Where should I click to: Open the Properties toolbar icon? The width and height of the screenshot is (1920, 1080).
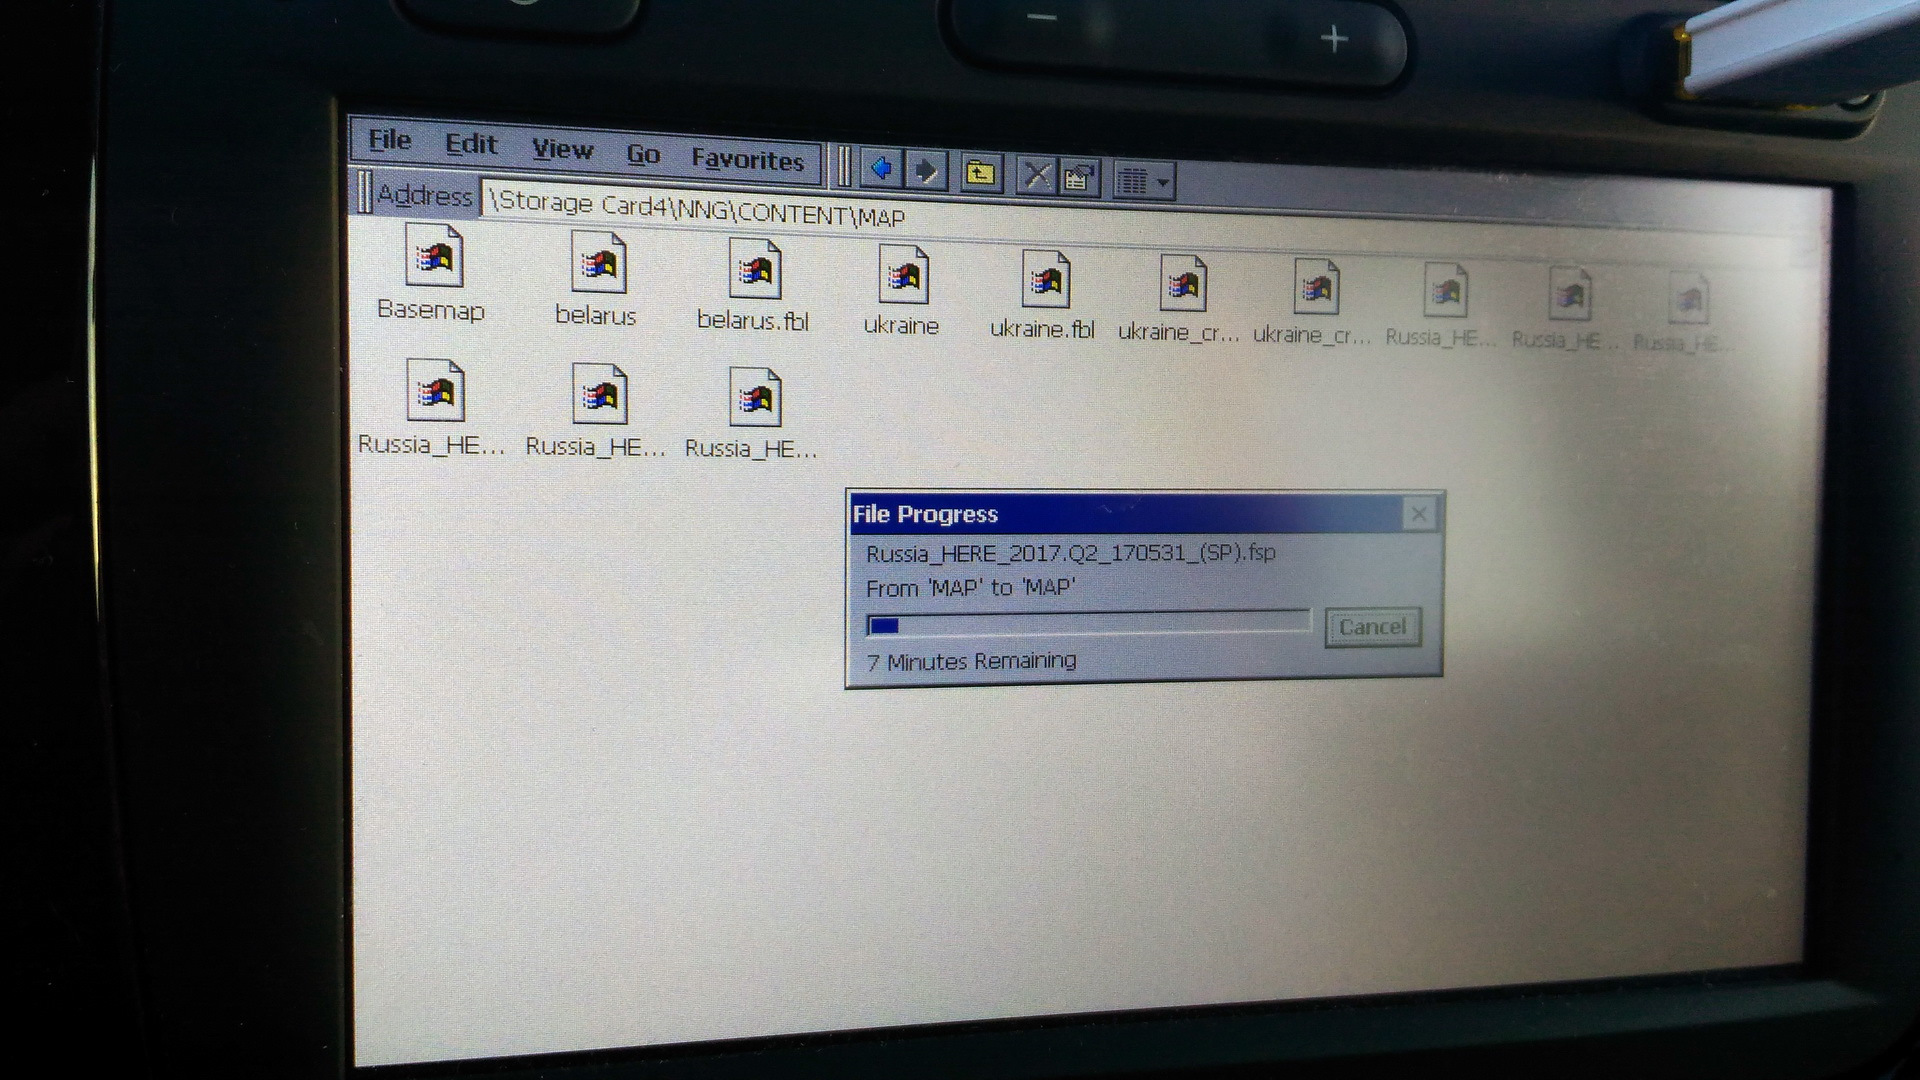1078,179
